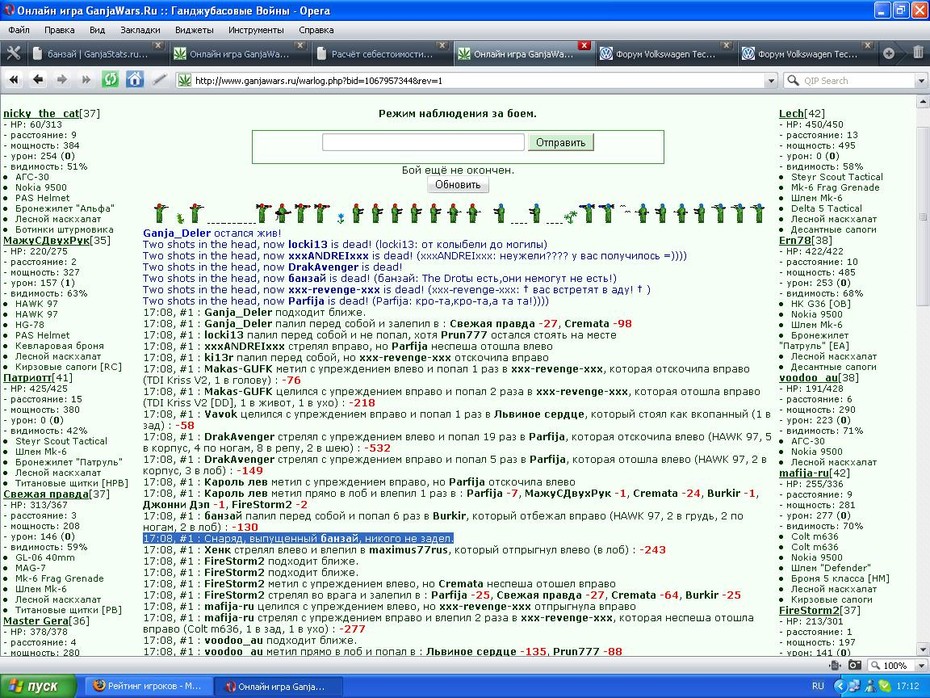930x698 pixels.
Task: Click the chat message input field
Action: 423,142
